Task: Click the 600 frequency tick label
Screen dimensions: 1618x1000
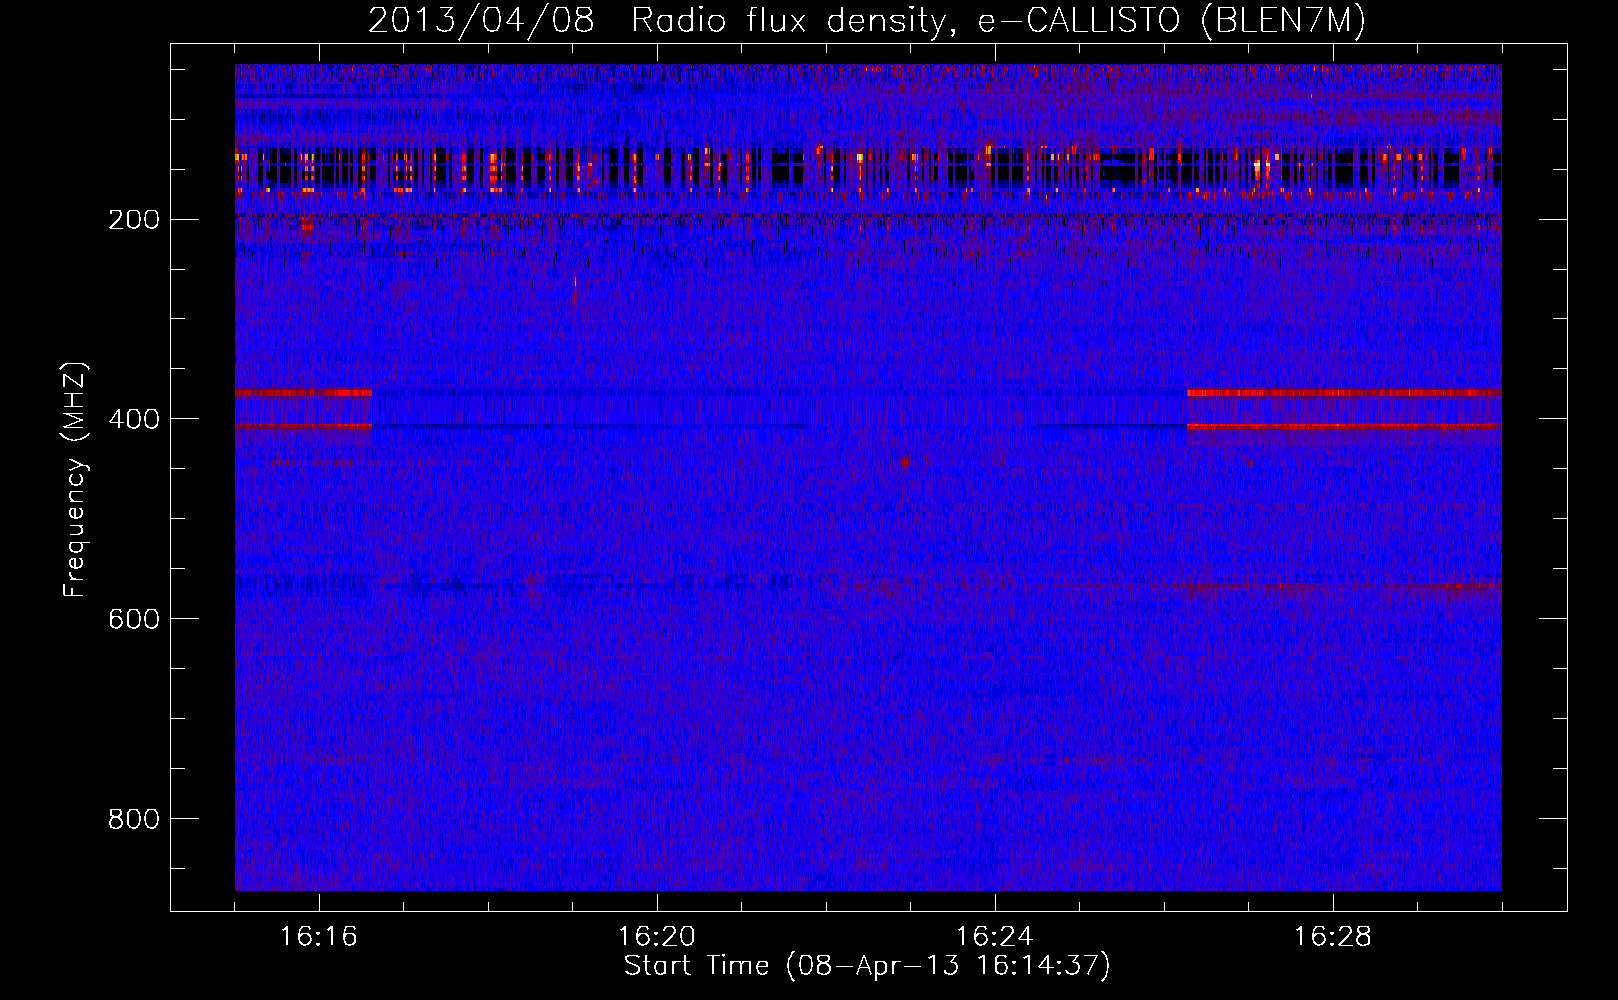Action: 133,620
